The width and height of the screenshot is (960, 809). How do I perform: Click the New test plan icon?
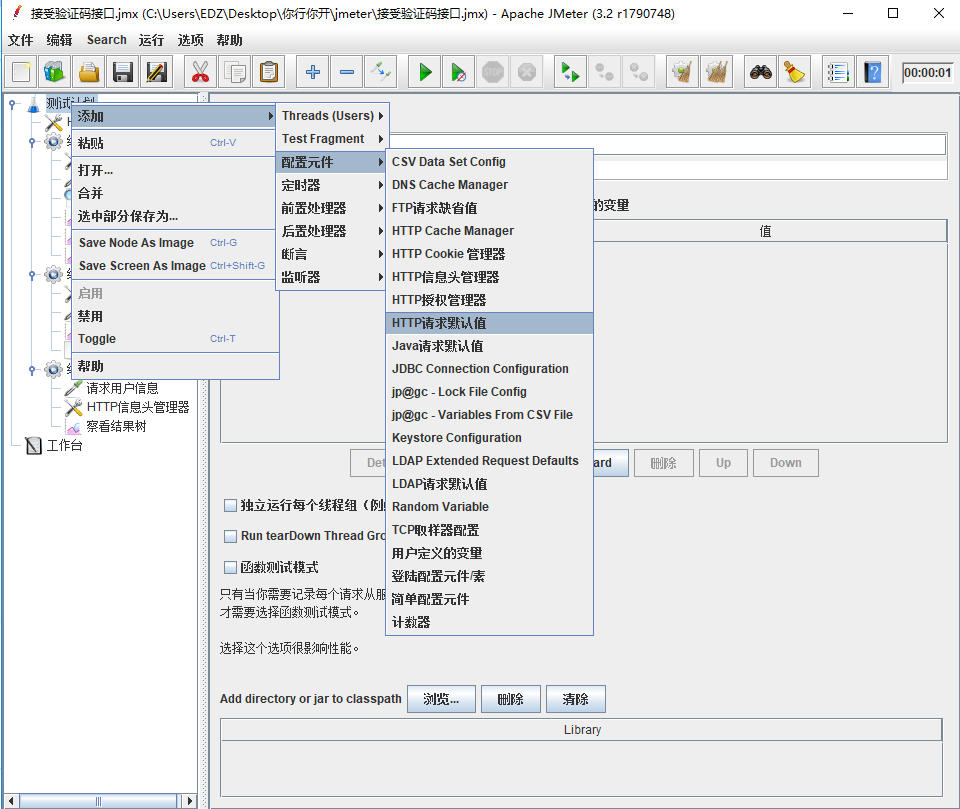[21, 72]
